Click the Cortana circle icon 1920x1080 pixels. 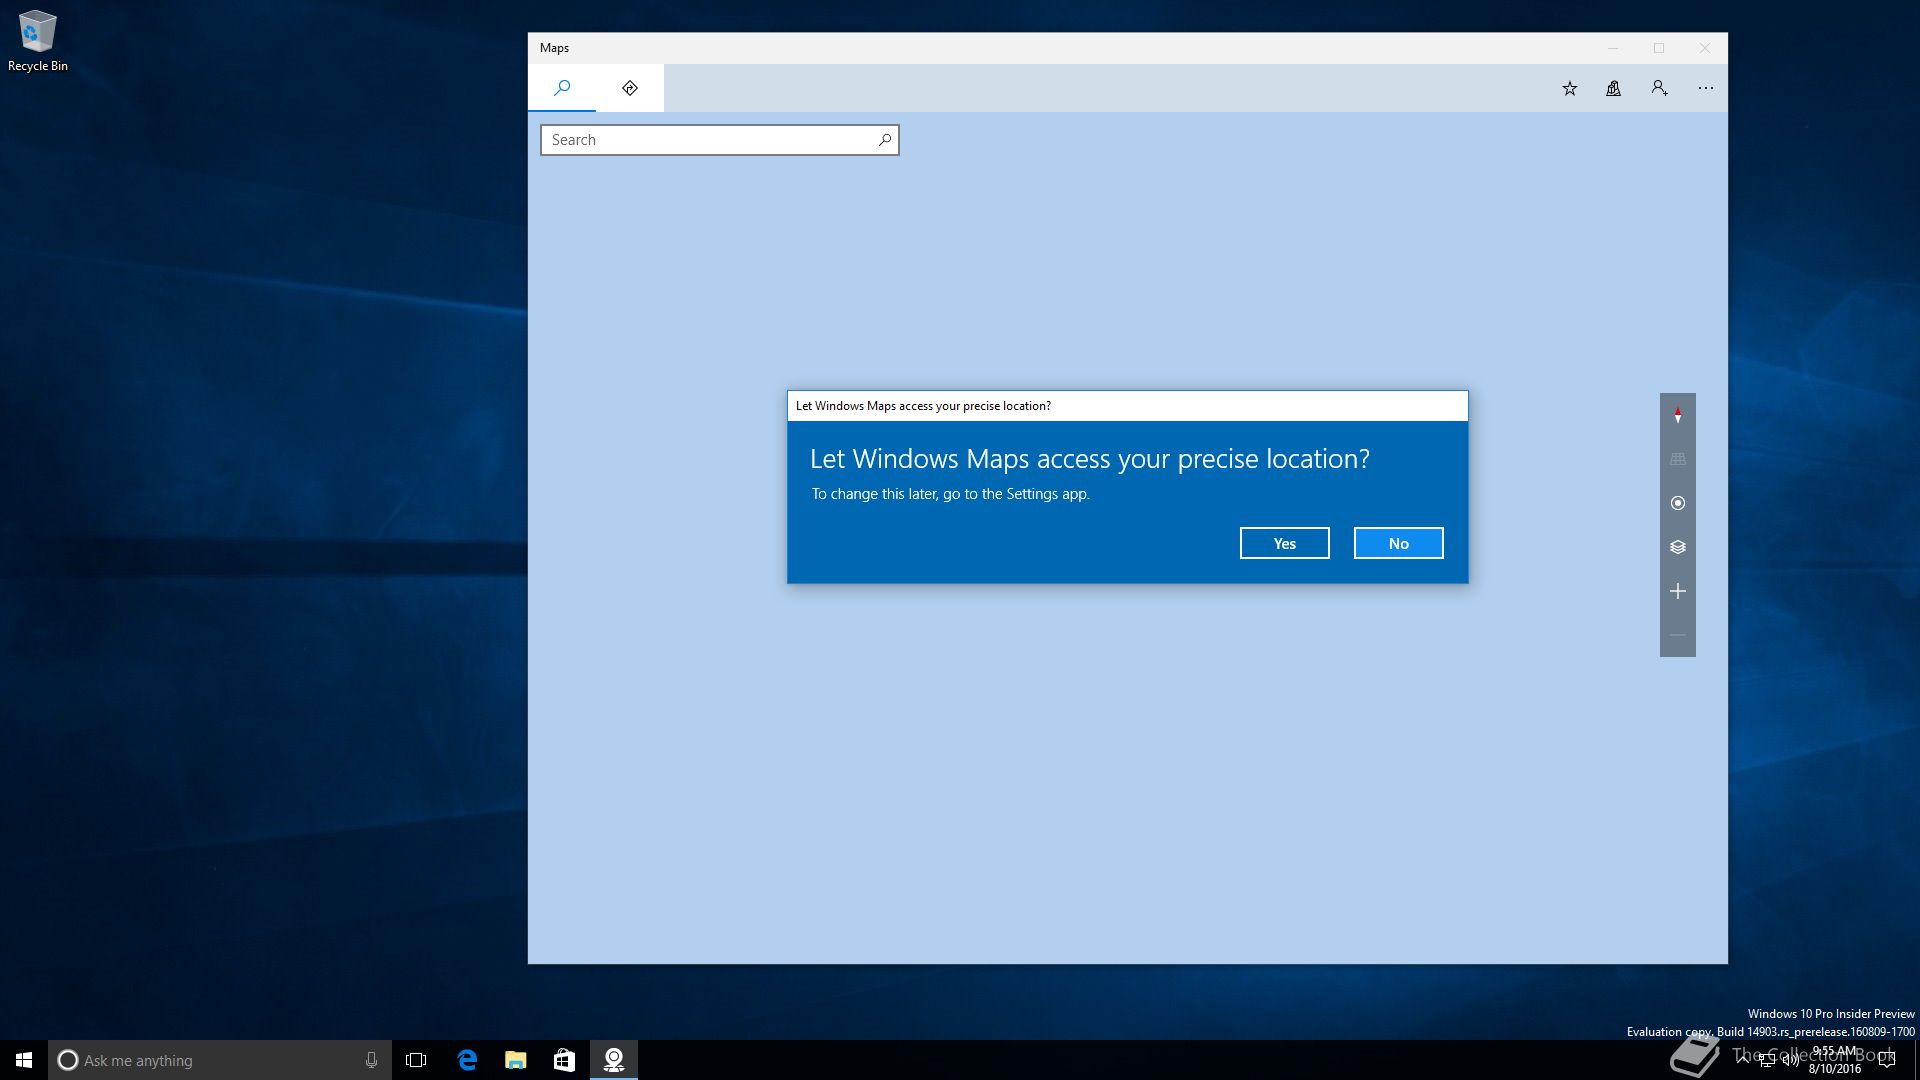68,1060
